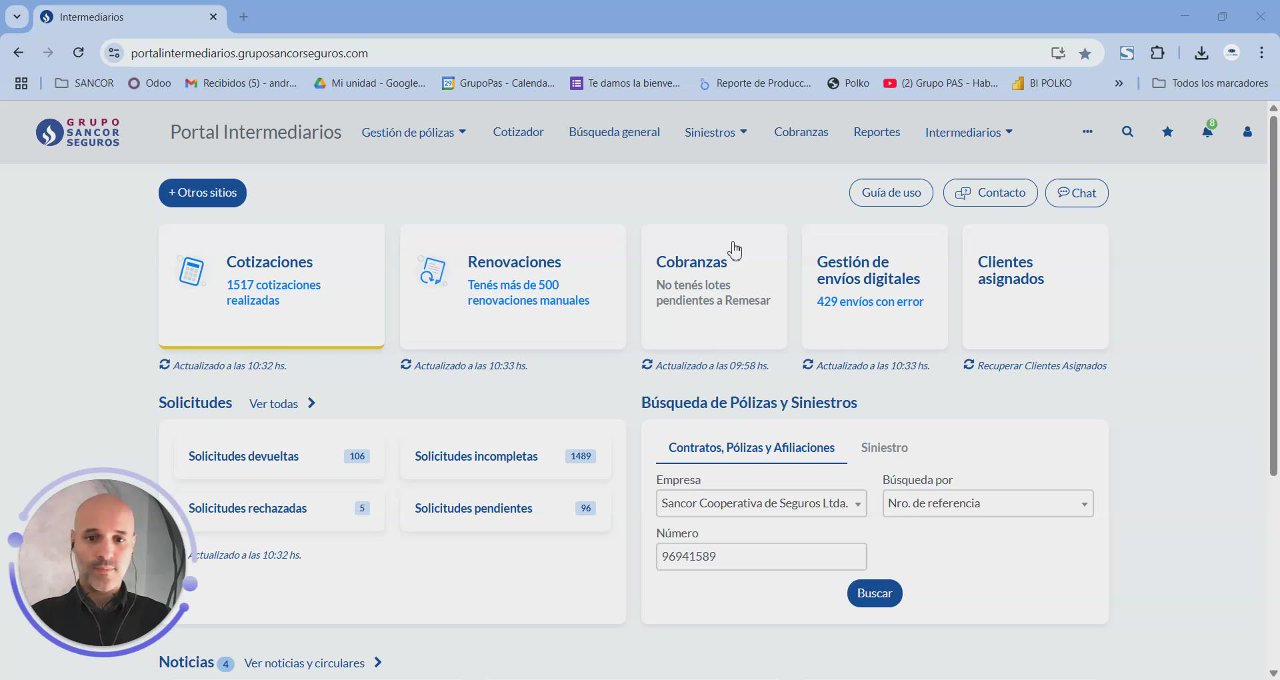The image size is (1280, 680).
Task: Open Clientes asignados card
Action: tap(1035, 287)
